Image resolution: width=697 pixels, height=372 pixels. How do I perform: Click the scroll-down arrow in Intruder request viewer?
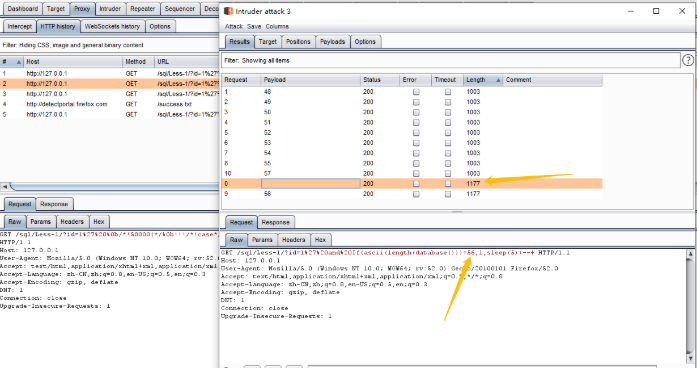point(690,359)
